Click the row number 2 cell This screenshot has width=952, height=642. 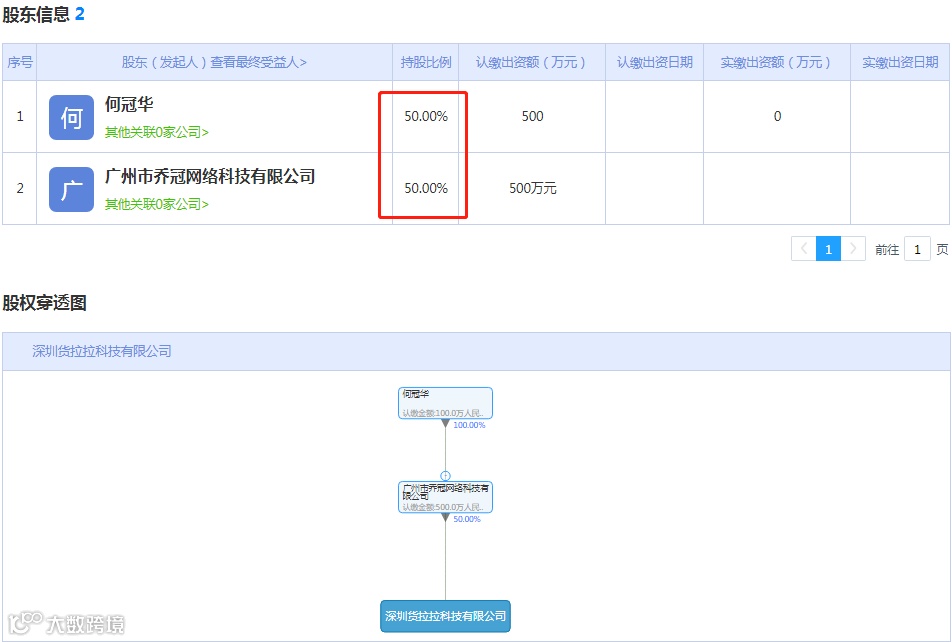[19, 188]
